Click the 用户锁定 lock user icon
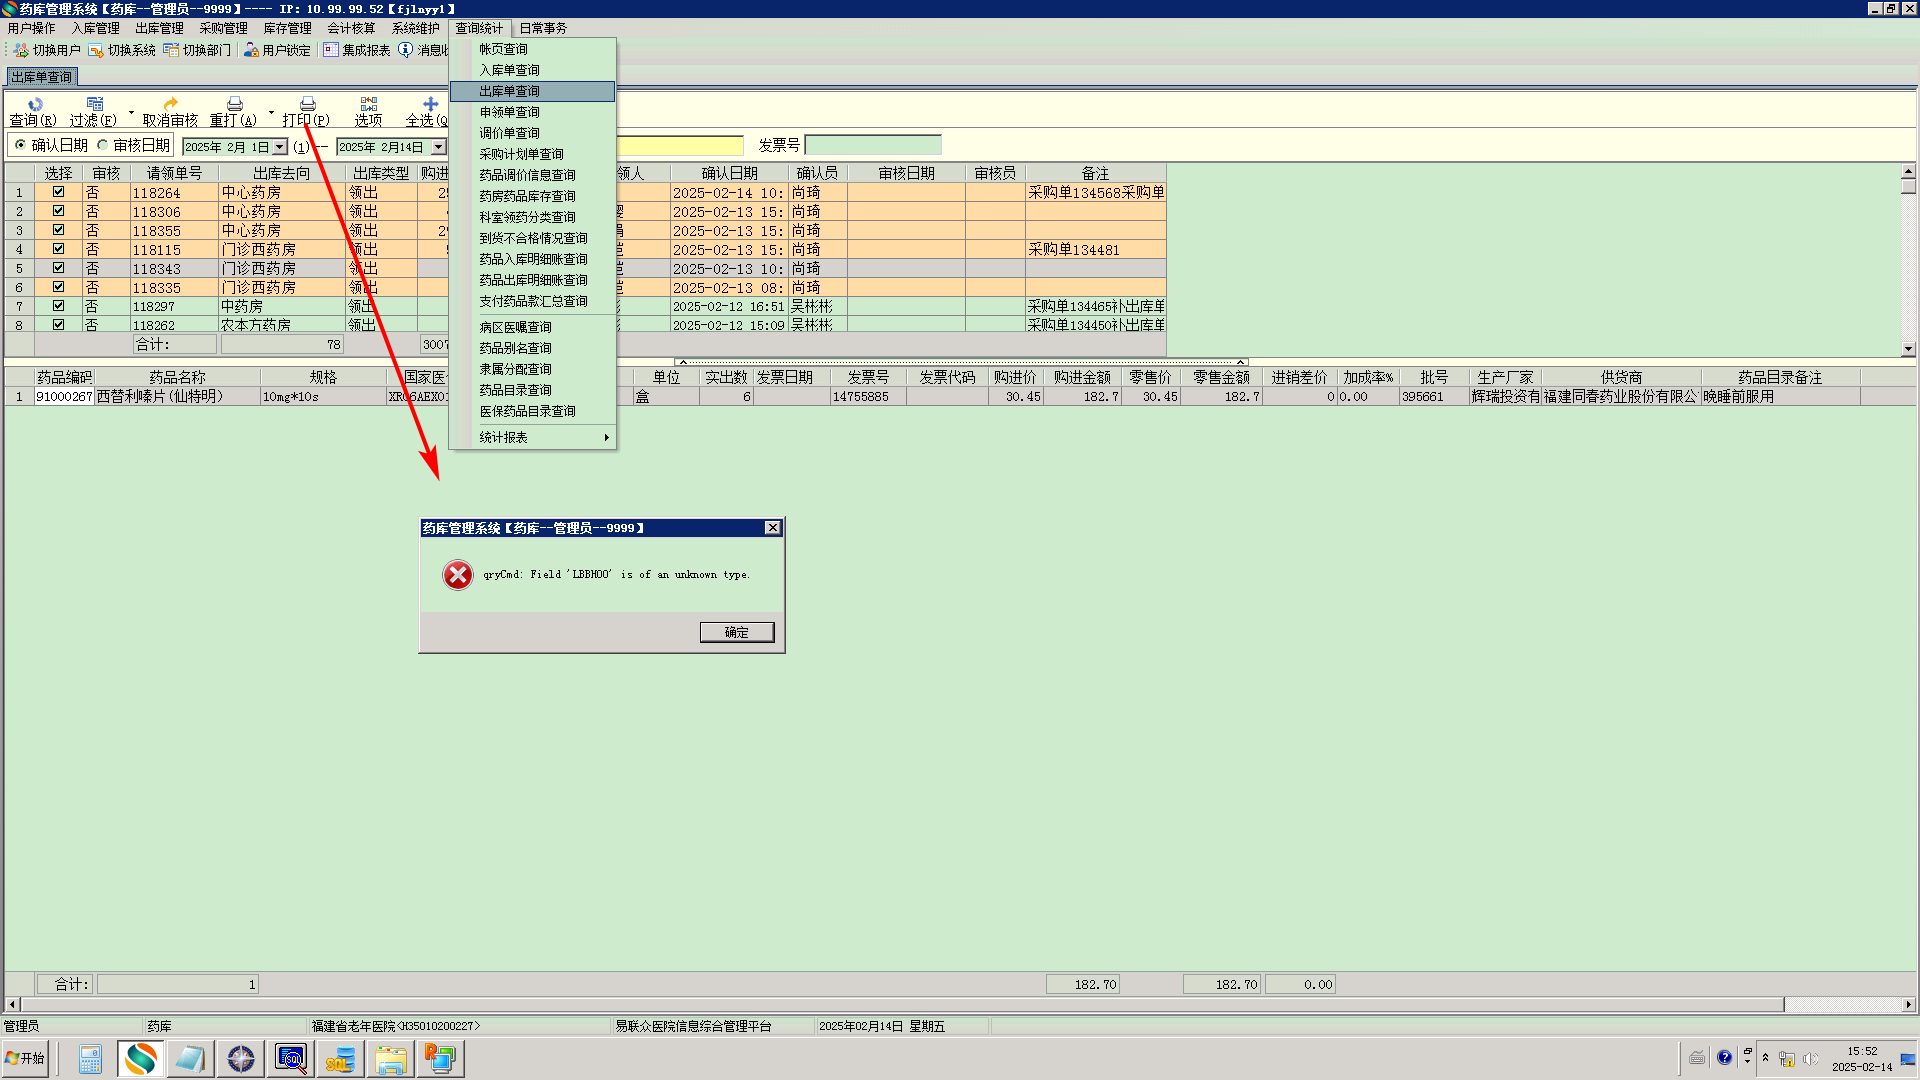The height and width of the screenshot is (1080, 1920). coord(251,50)
